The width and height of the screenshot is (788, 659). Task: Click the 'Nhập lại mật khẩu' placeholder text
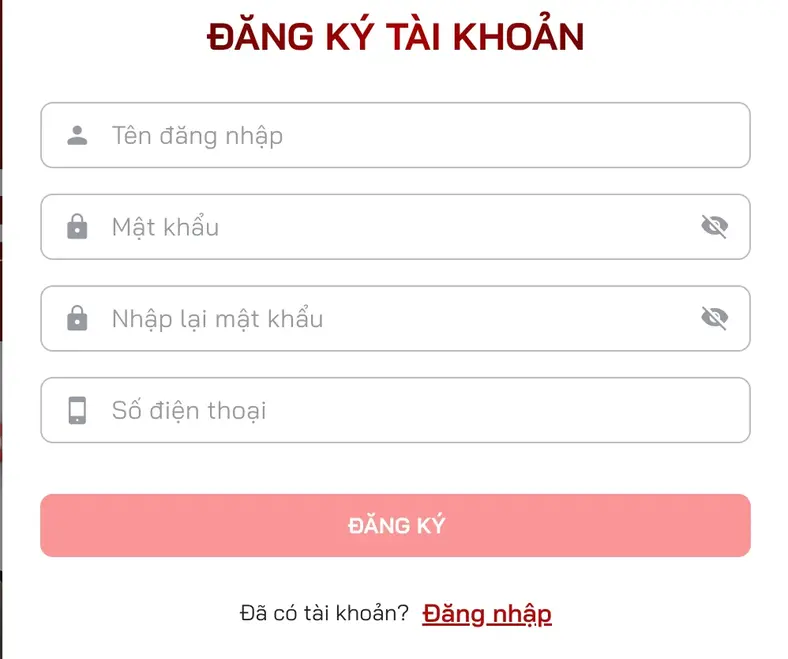(x=217, y=319)
